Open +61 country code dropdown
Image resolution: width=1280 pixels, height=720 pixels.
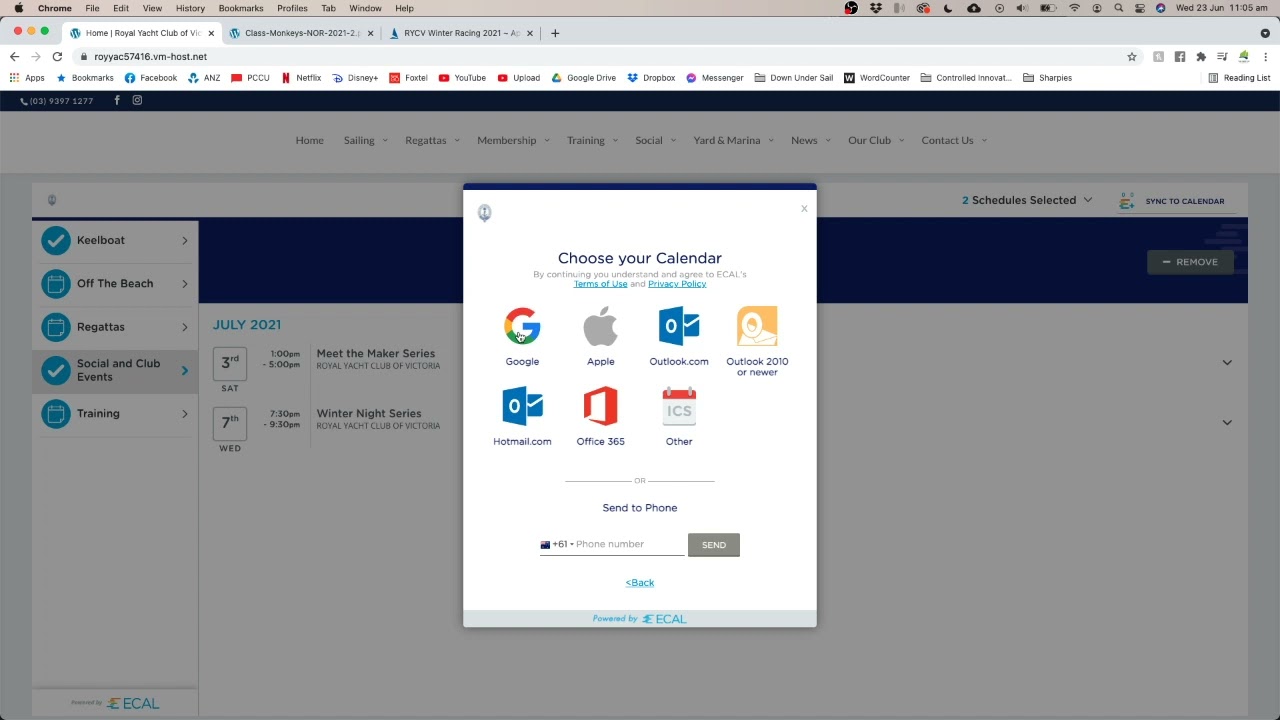tap(557, 545)
